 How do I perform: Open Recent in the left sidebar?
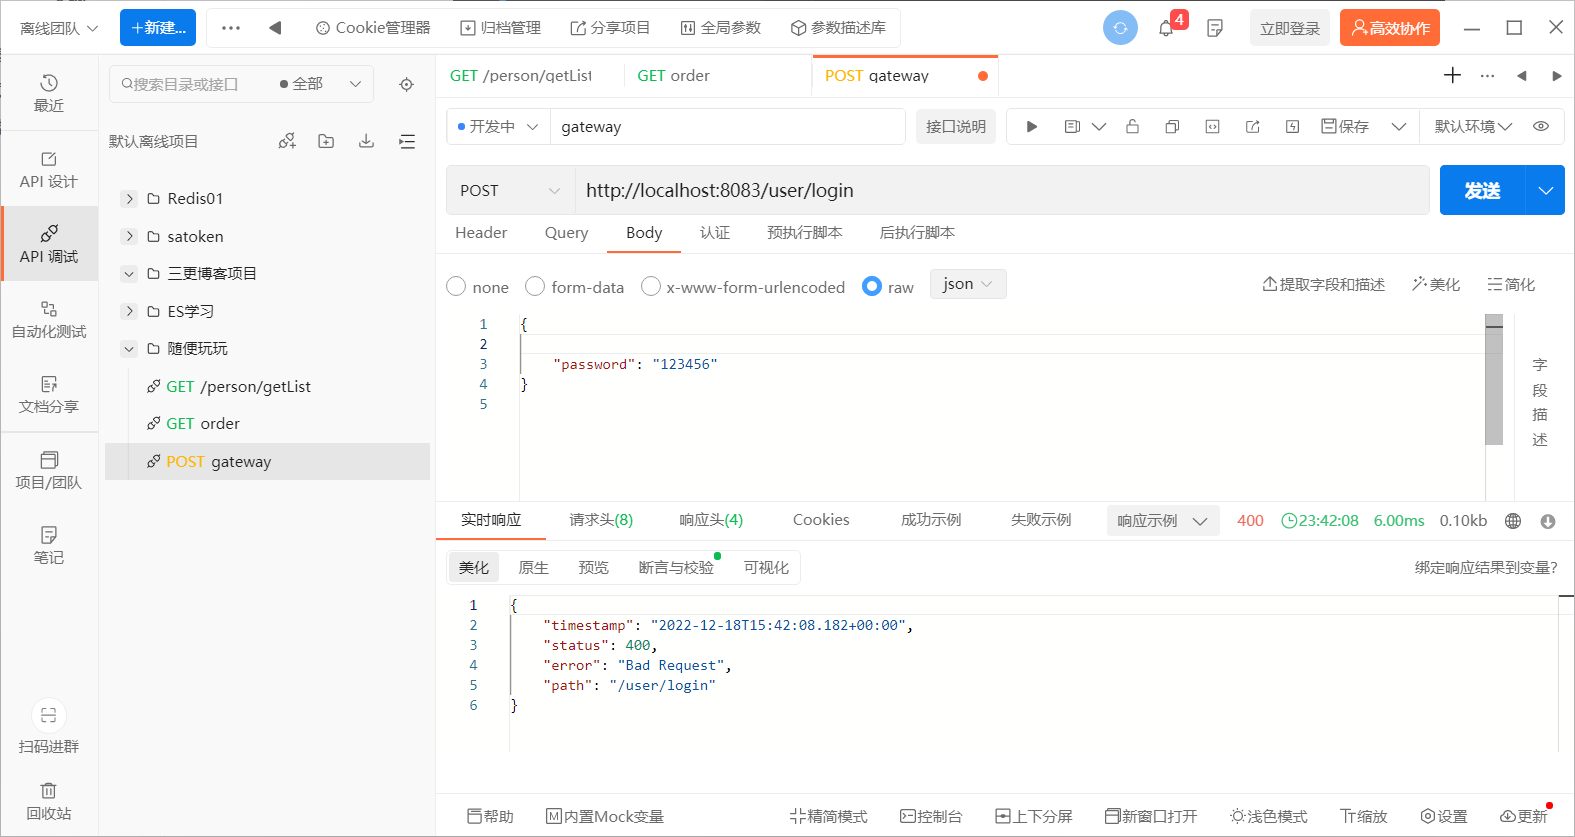click(x=49, y=93)
